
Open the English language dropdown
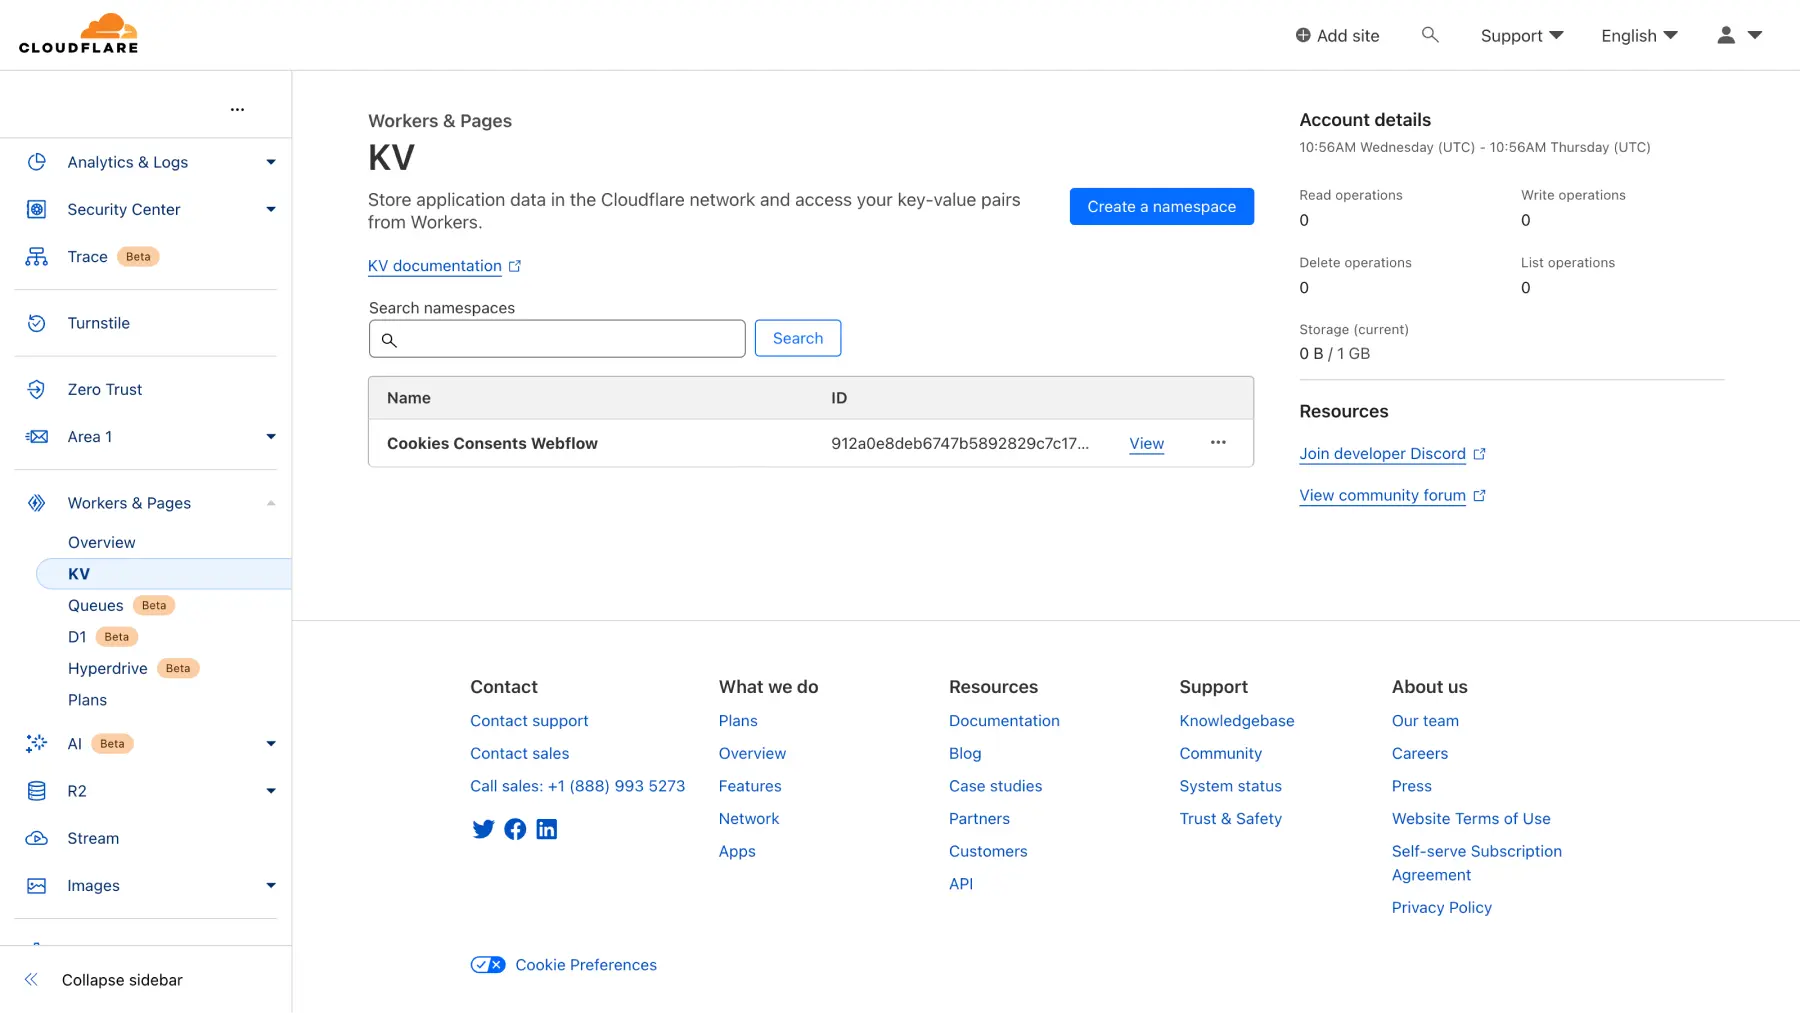[1640, 36]
